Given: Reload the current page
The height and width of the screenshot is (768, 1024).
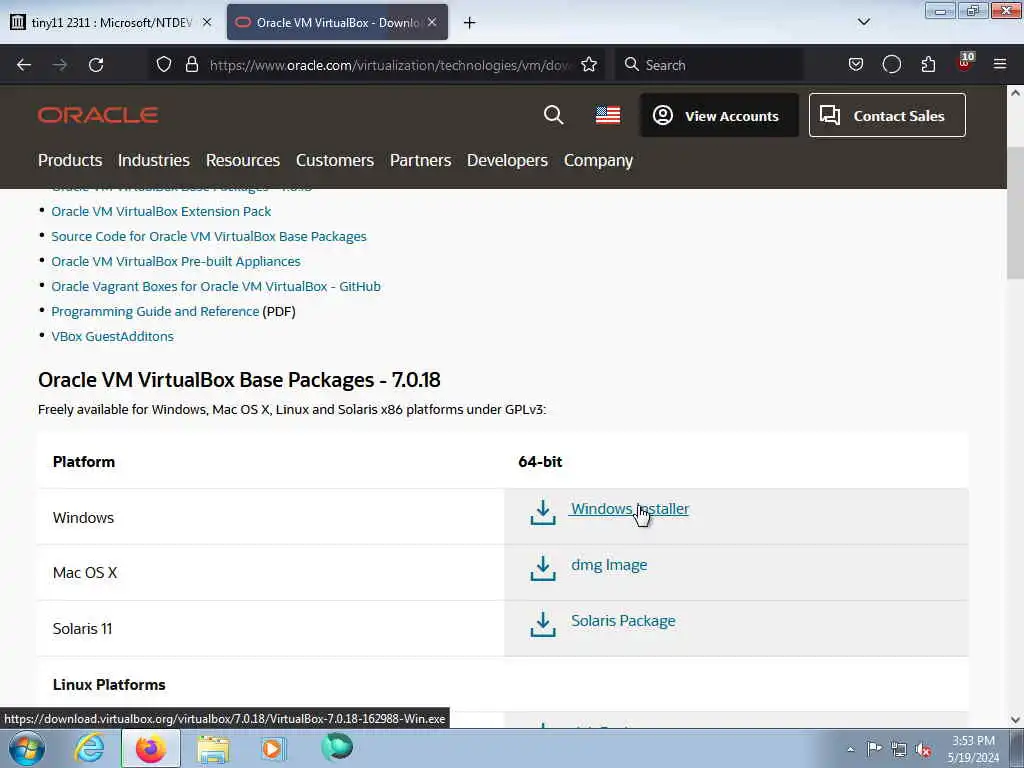Looking at the screenshot, I should (x=96, y=65).
